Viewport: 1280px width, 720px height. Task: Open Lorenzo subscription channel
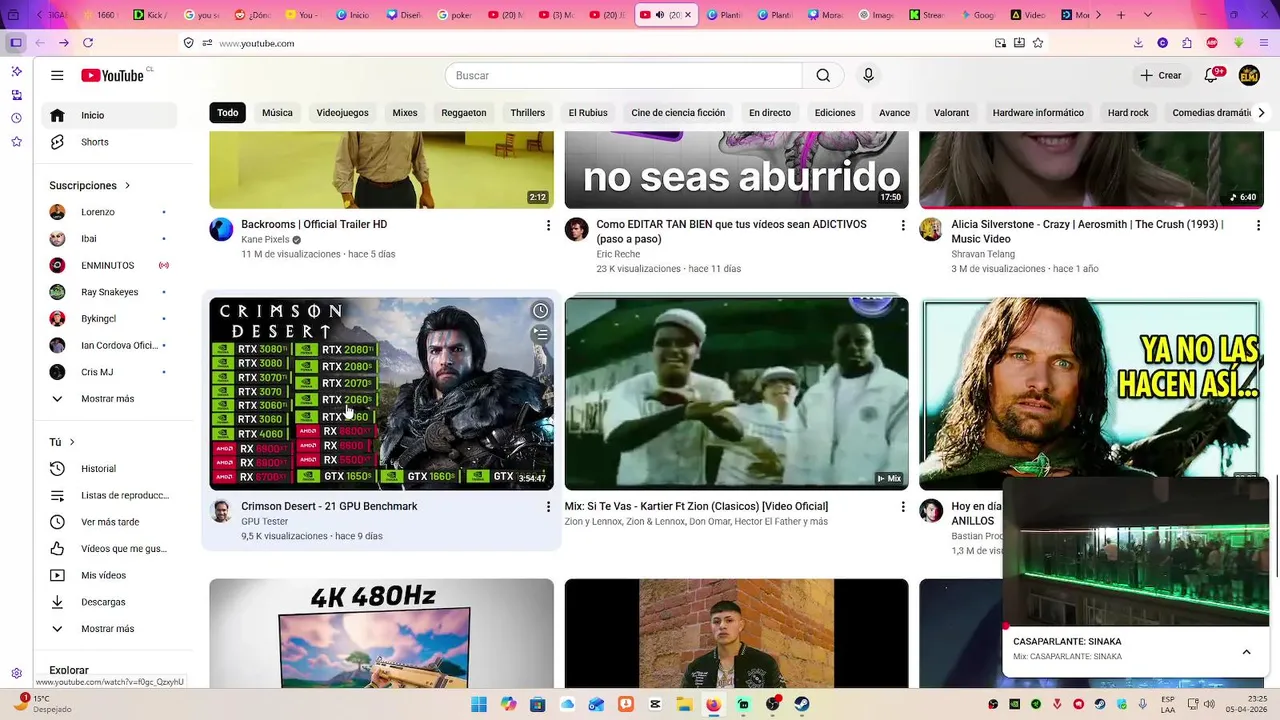pos(109,212)
